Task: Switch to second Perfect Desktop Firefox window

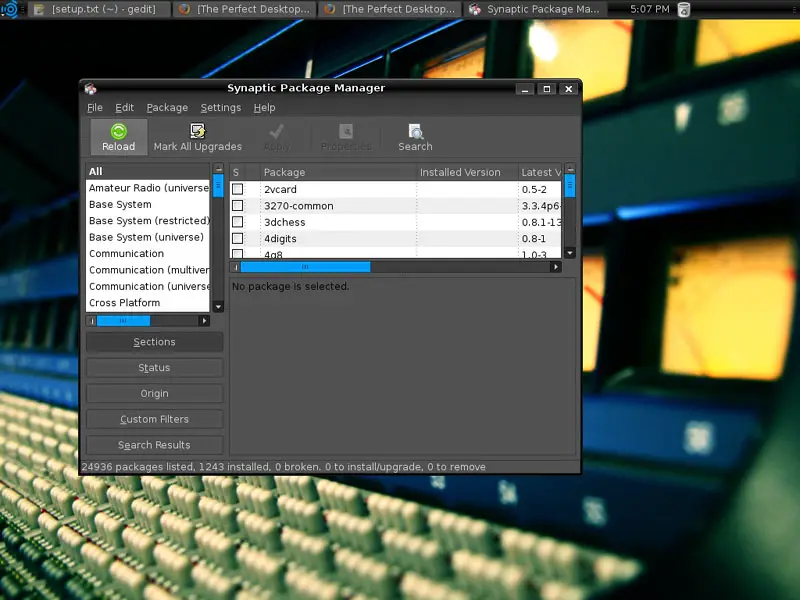Action: (390, 9)
